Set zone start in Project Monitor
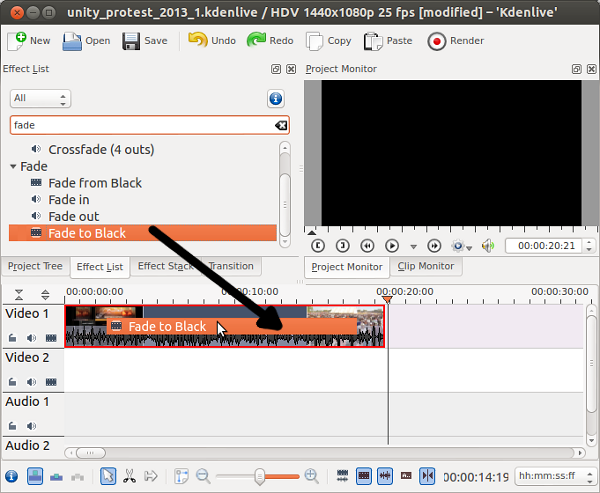 click(x=318, y=245)
